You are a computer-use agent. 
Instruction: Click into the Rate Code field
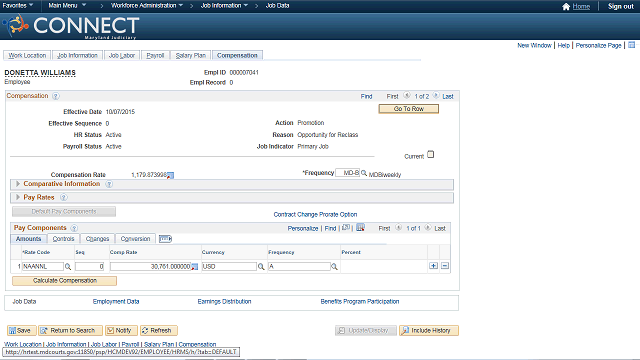(43, 267)
